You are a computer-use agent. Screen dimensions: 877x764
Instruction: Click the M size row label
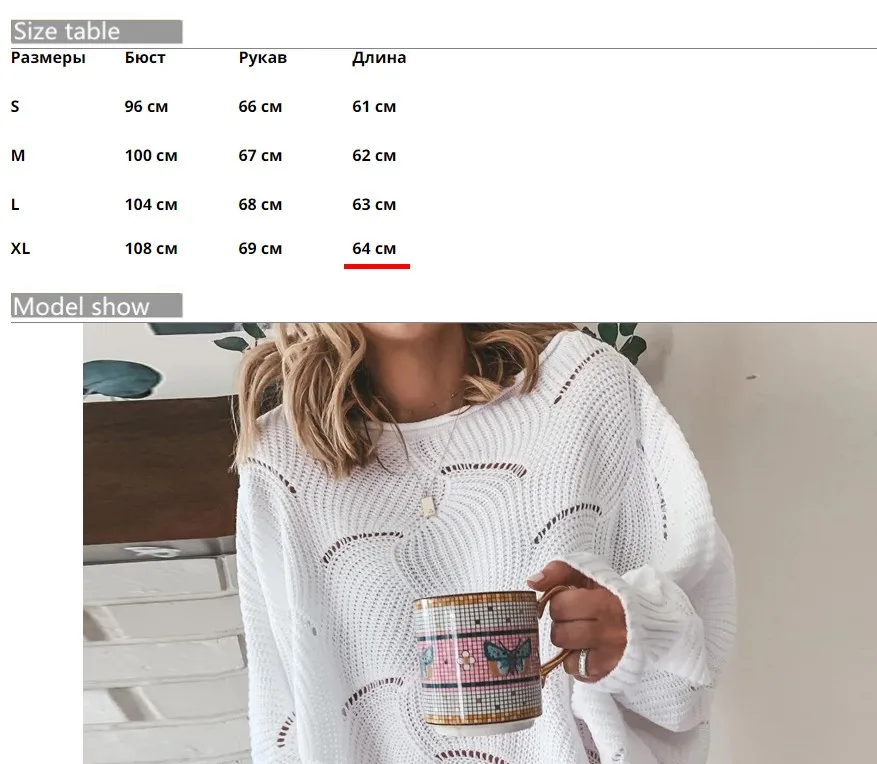(18, 155)
